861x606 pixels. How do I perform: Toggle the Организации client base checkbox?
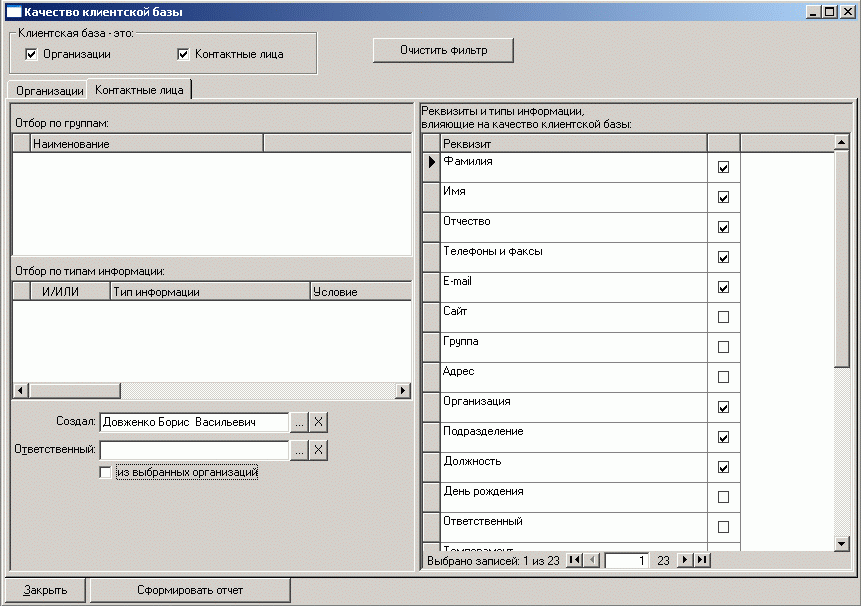click(x=31, y=54)
